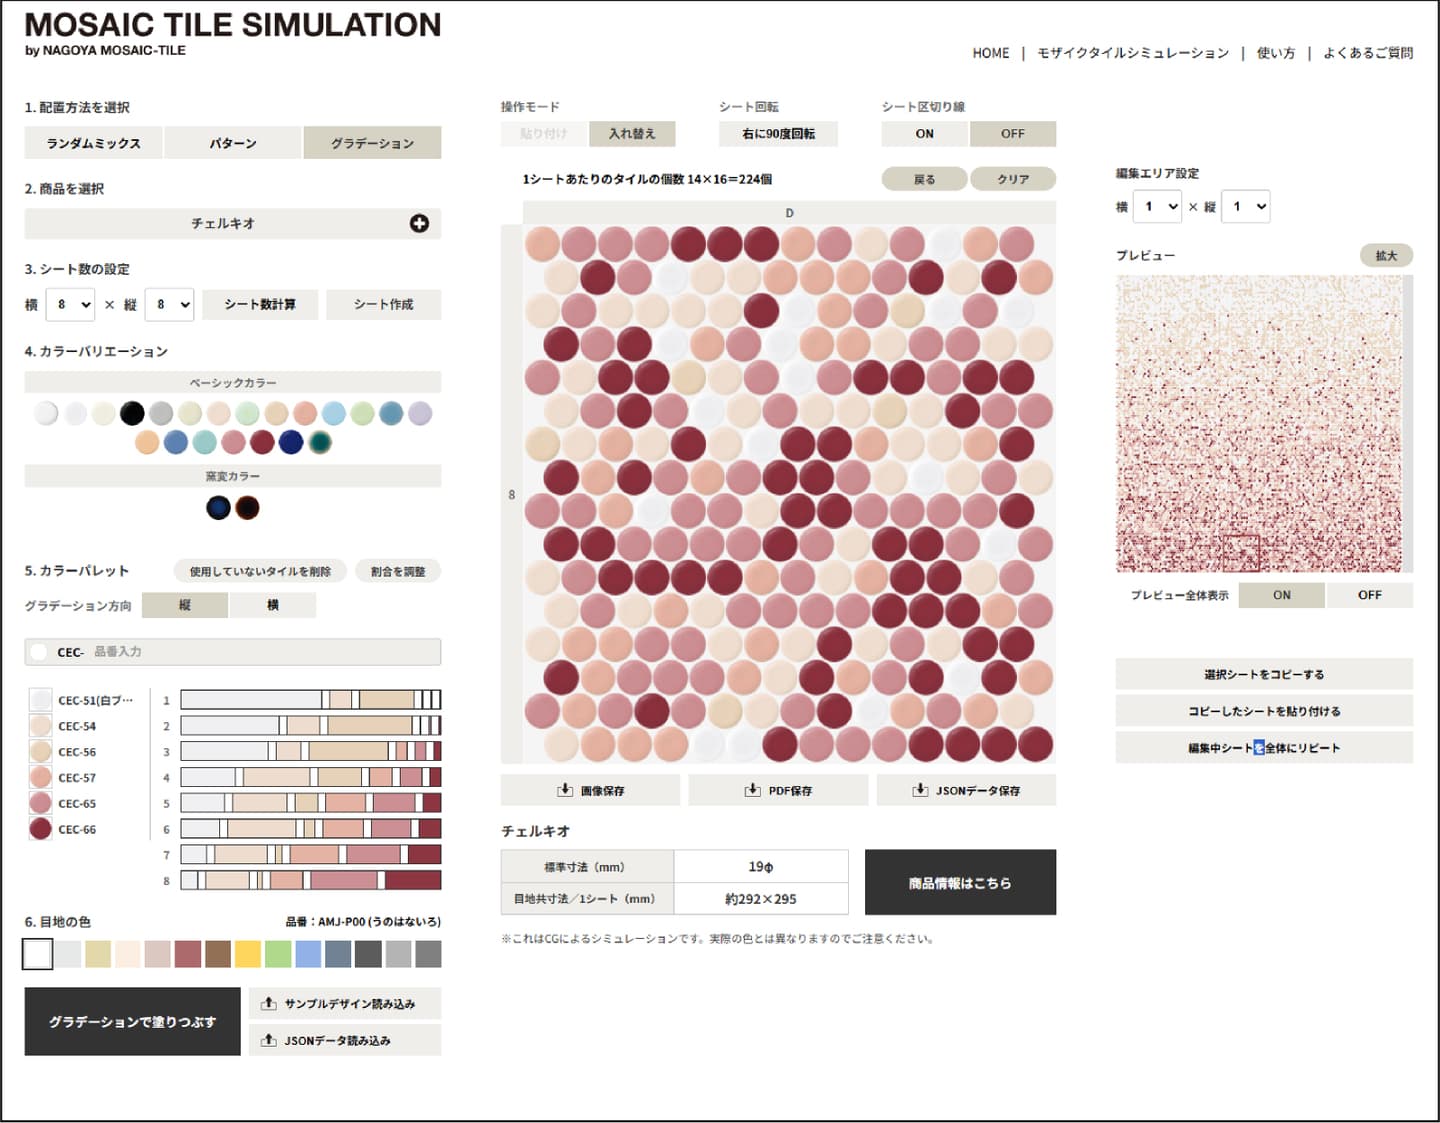Choose the yellow grout color swatch

pyautogui.click(x=248, y=954)
